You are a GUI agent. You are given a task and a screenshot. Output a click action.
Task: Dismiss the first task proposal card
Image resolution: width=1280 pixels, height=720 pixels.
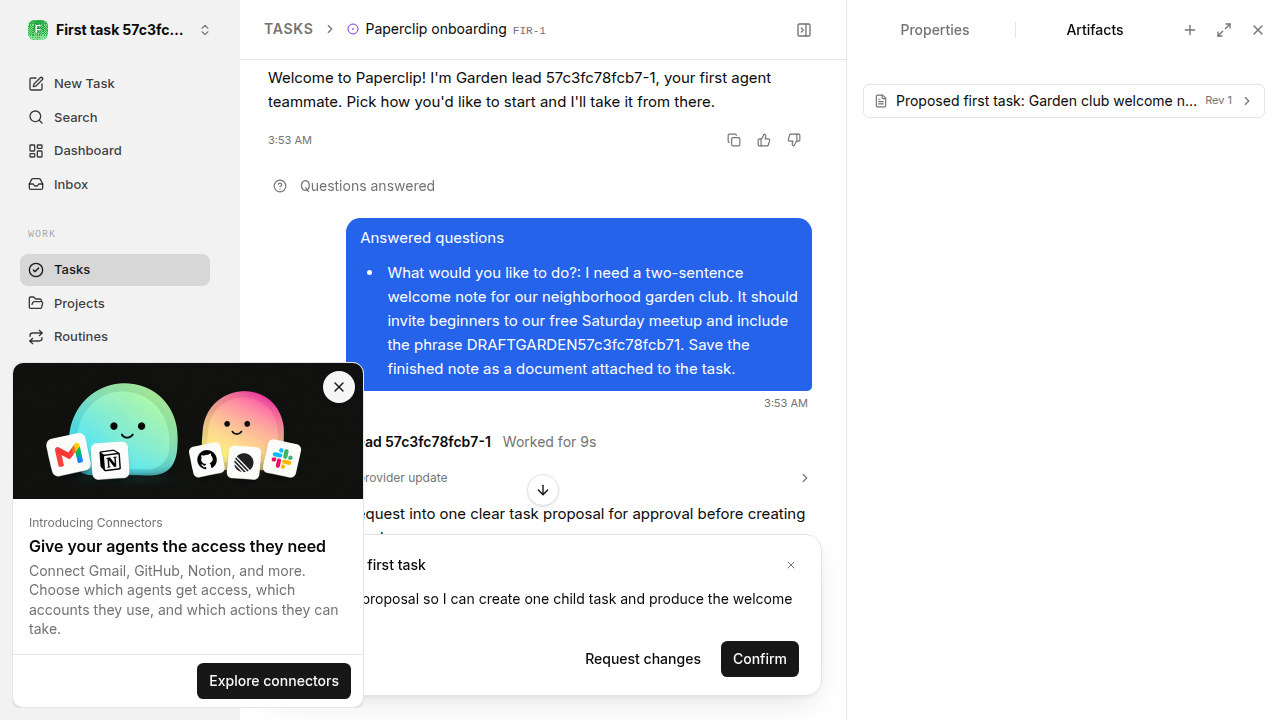click(791, 565)
